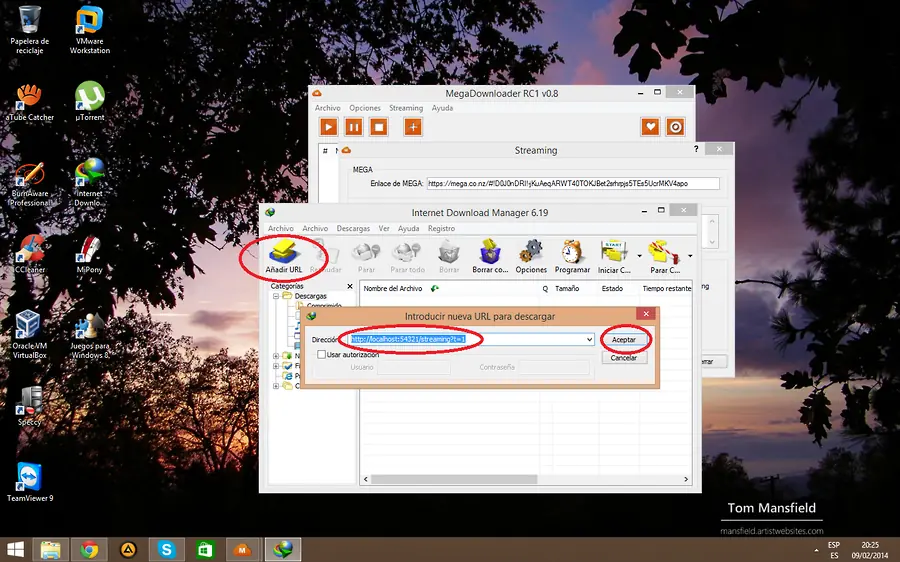Open the Ver menu in IDM
Screen dimensions: 900x562
pos(384,228)
